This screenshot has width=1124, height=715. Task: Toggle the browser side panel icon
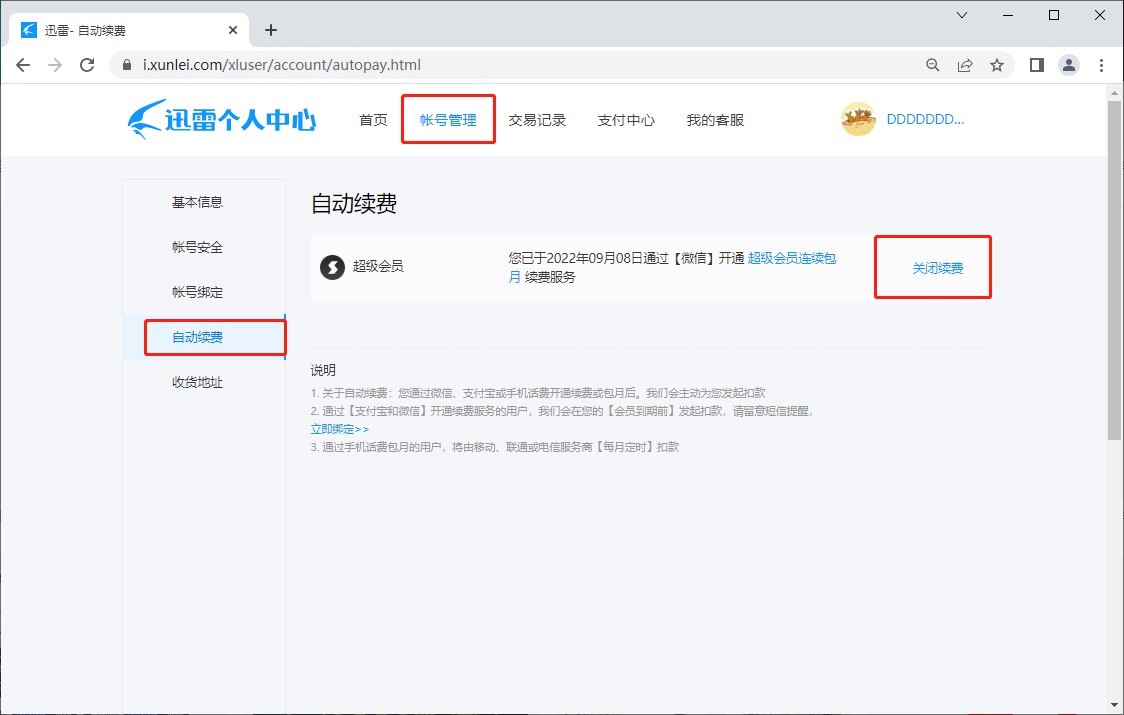pyautogui.click(x=1037, y=65)
